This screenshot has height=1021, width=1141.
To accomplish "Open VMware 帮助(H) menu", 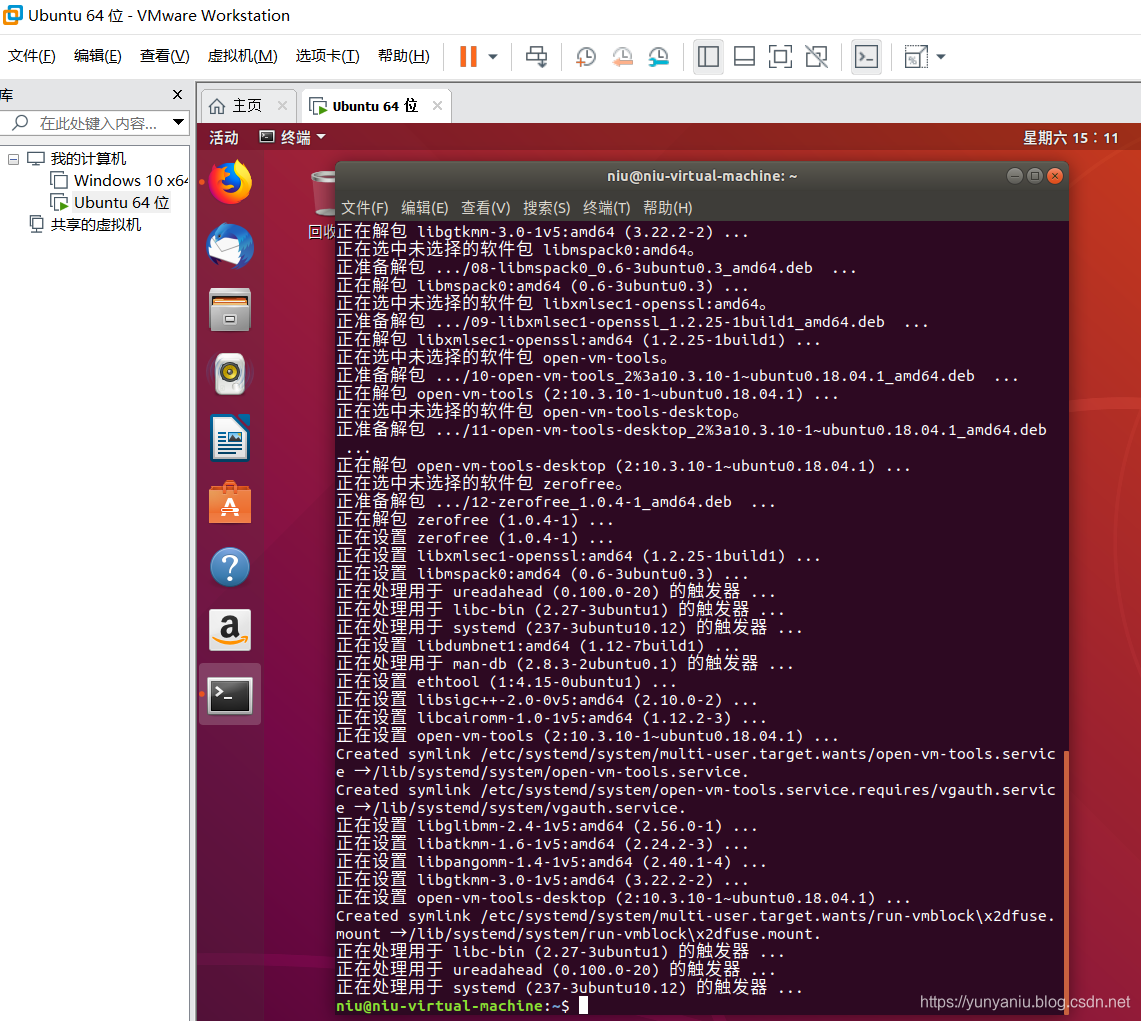I will (404, 56).
